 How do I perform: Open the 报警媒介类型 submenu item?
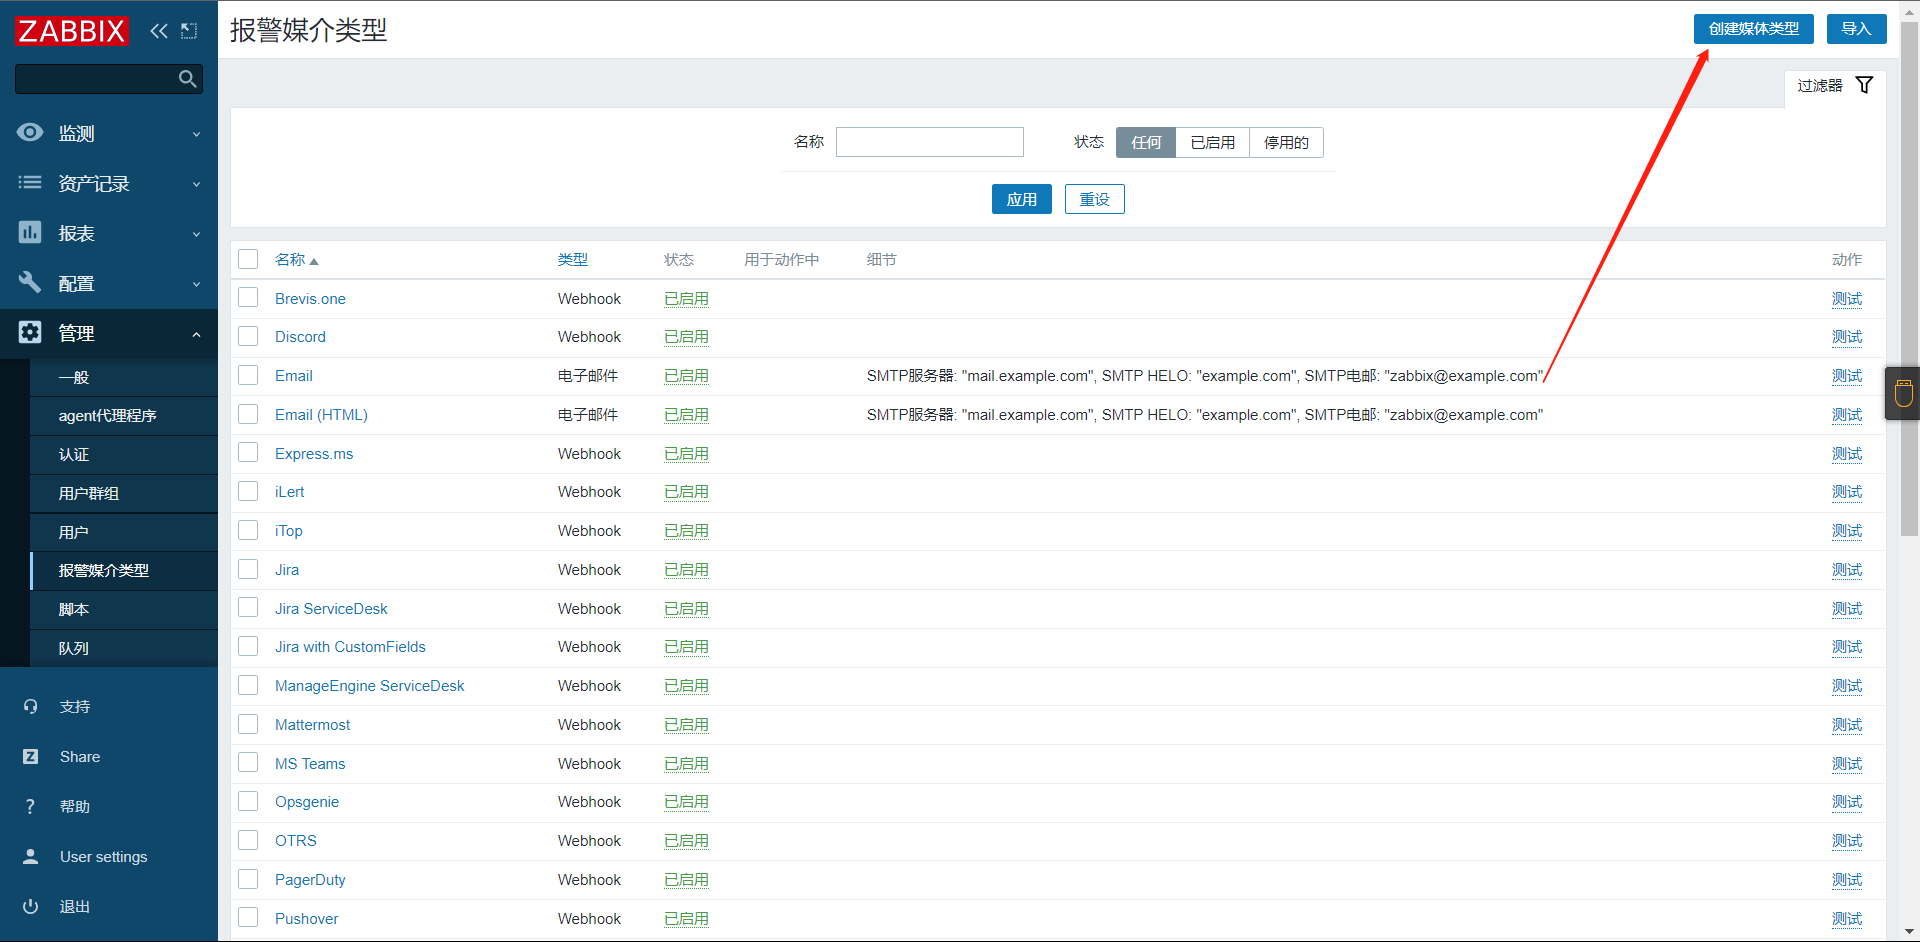(x=124, y=571)
